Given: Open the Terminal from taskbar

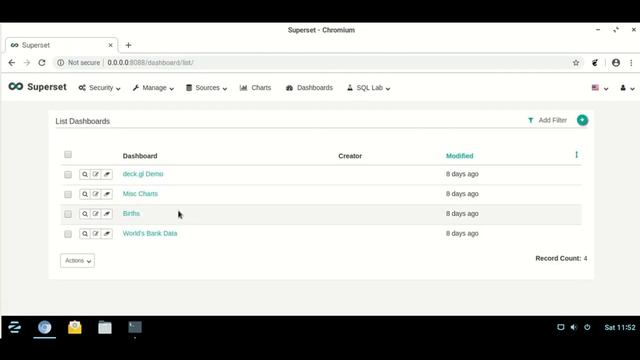Looking at the screenshot, I should [135, 327].
